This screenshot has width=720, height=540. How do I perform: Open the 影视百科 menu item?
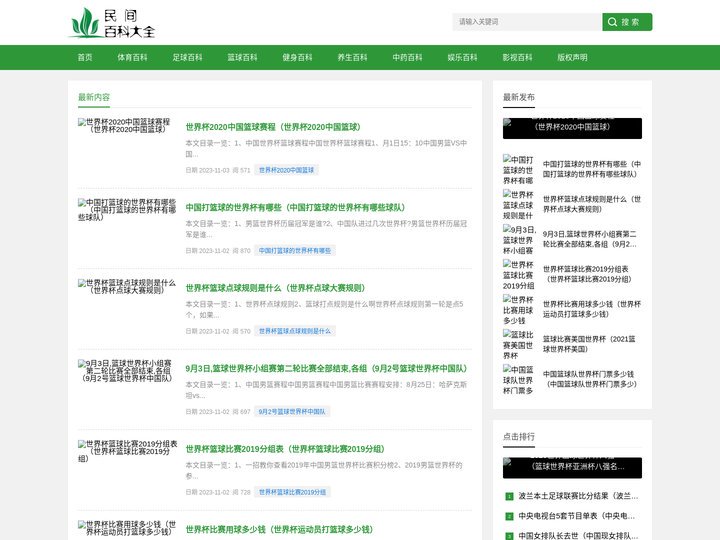click(518, 57)
